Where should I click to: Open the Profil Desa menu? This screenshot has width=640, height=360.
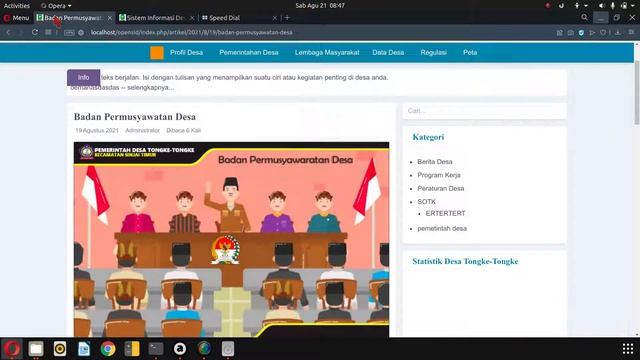point(187,52)
